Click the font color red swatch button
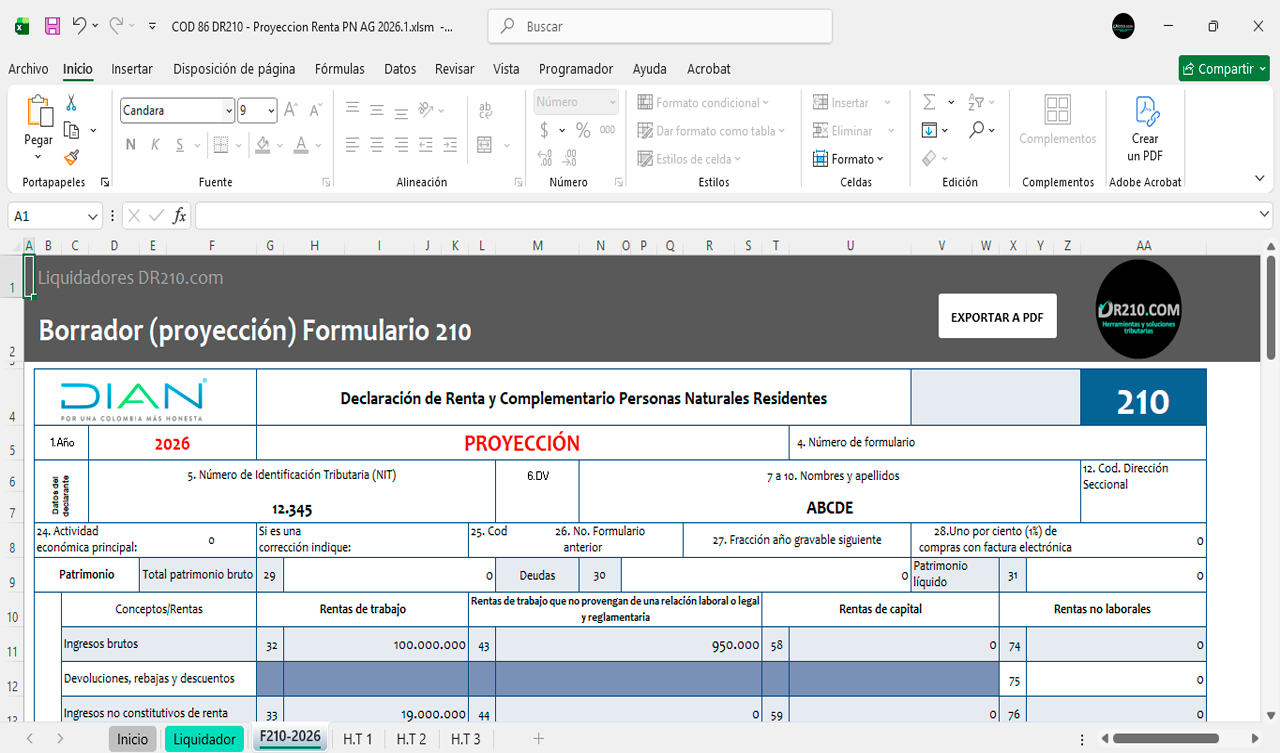Viewport: 1280px width, 753px height. coord(301,145)
